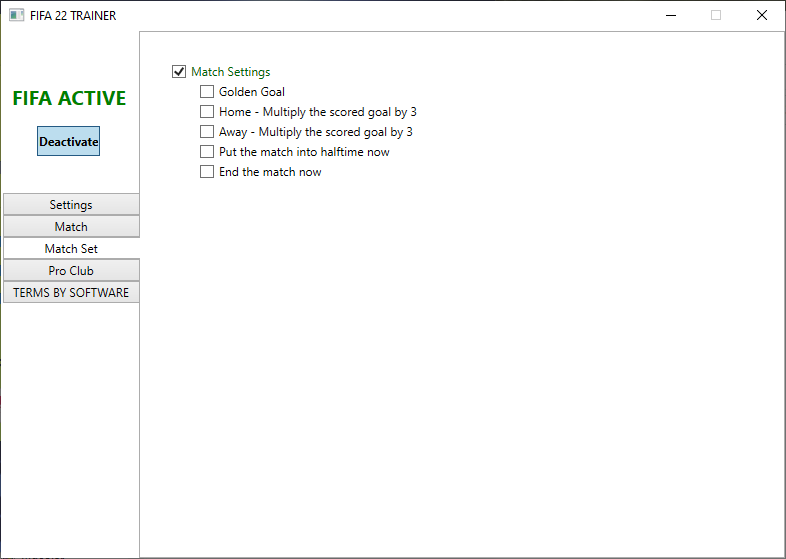The height and width of the screenshot is (559, 786).
Task: Open the TERMS BY SOFTWARE tab
Action: point(71,293)
